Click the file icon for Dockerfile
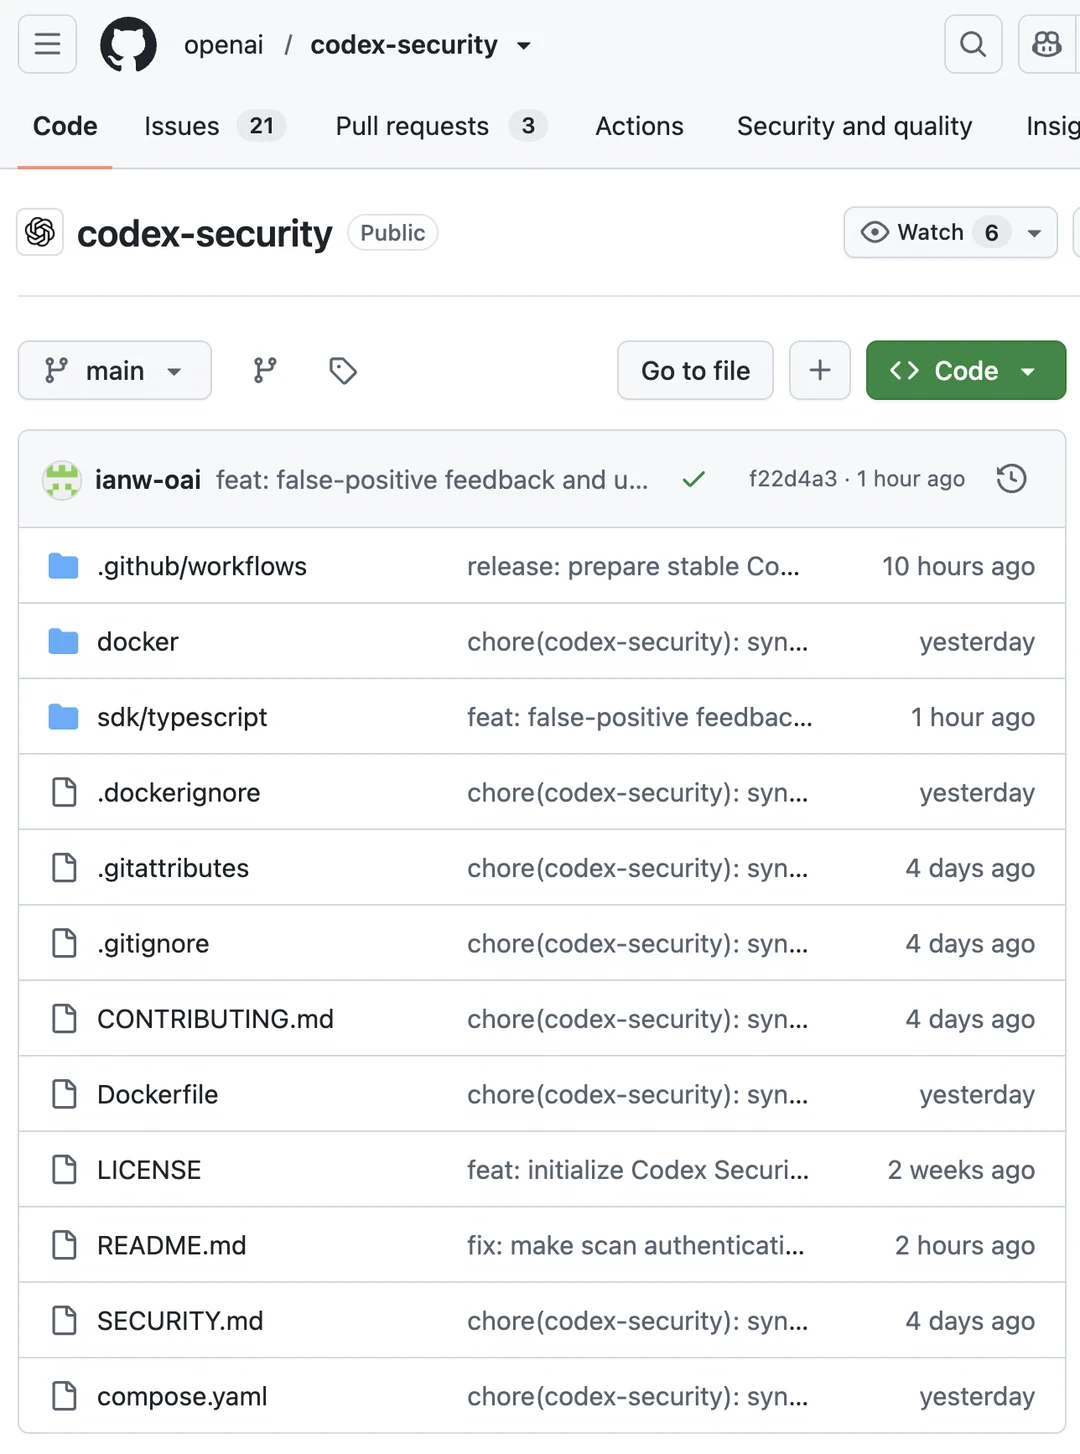This screenshot has height=1454, width=1080. (64, 1094)
